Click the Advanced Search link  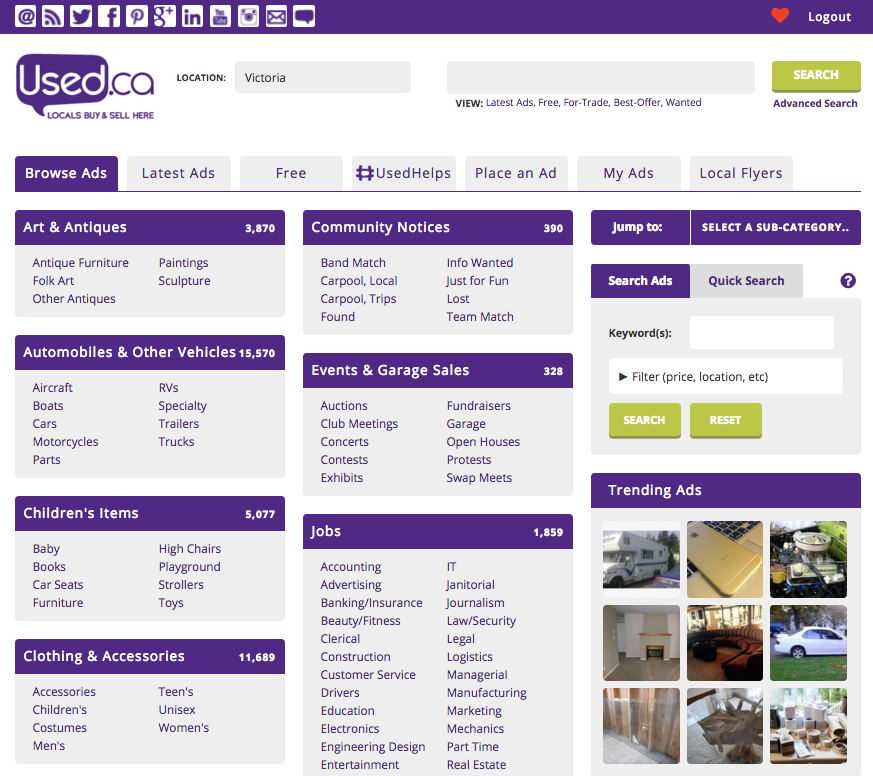pos(815,103)
